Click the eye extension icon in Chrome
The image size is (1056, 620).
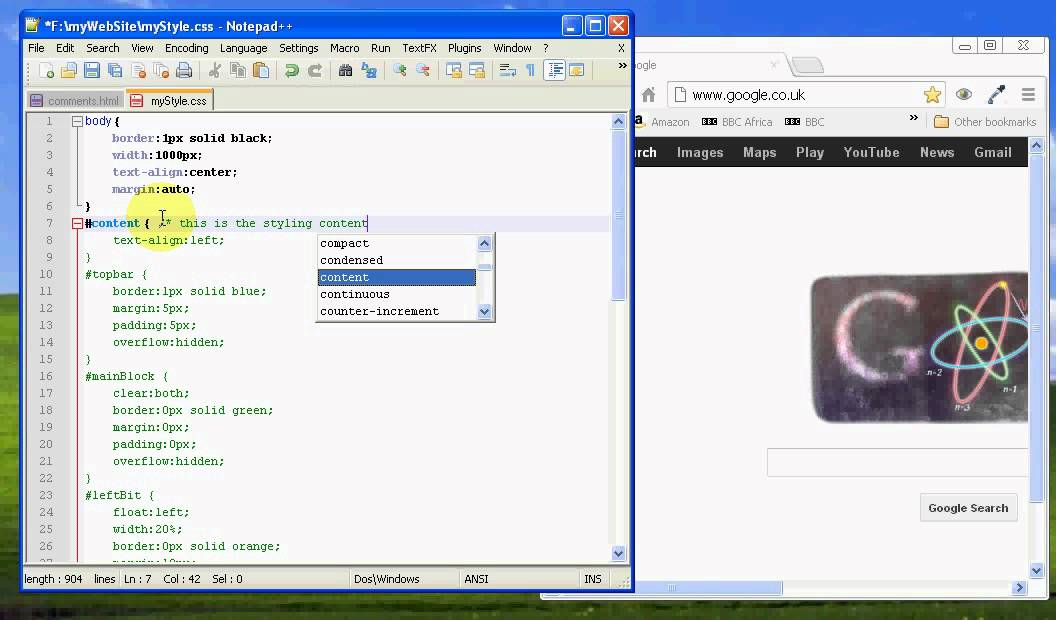[x=964, y=94]
